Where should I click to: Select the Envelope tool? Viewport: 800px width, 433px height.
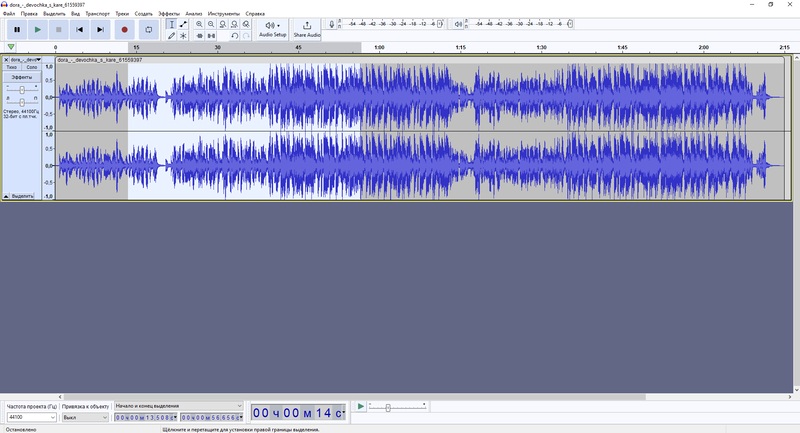183,24
